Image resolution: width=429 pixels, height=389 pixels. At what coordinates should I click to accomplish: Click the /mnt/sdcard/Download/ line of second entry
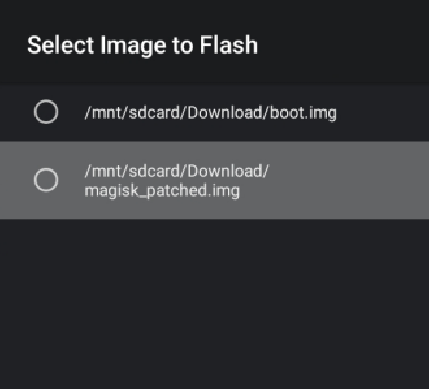[177, 171]
